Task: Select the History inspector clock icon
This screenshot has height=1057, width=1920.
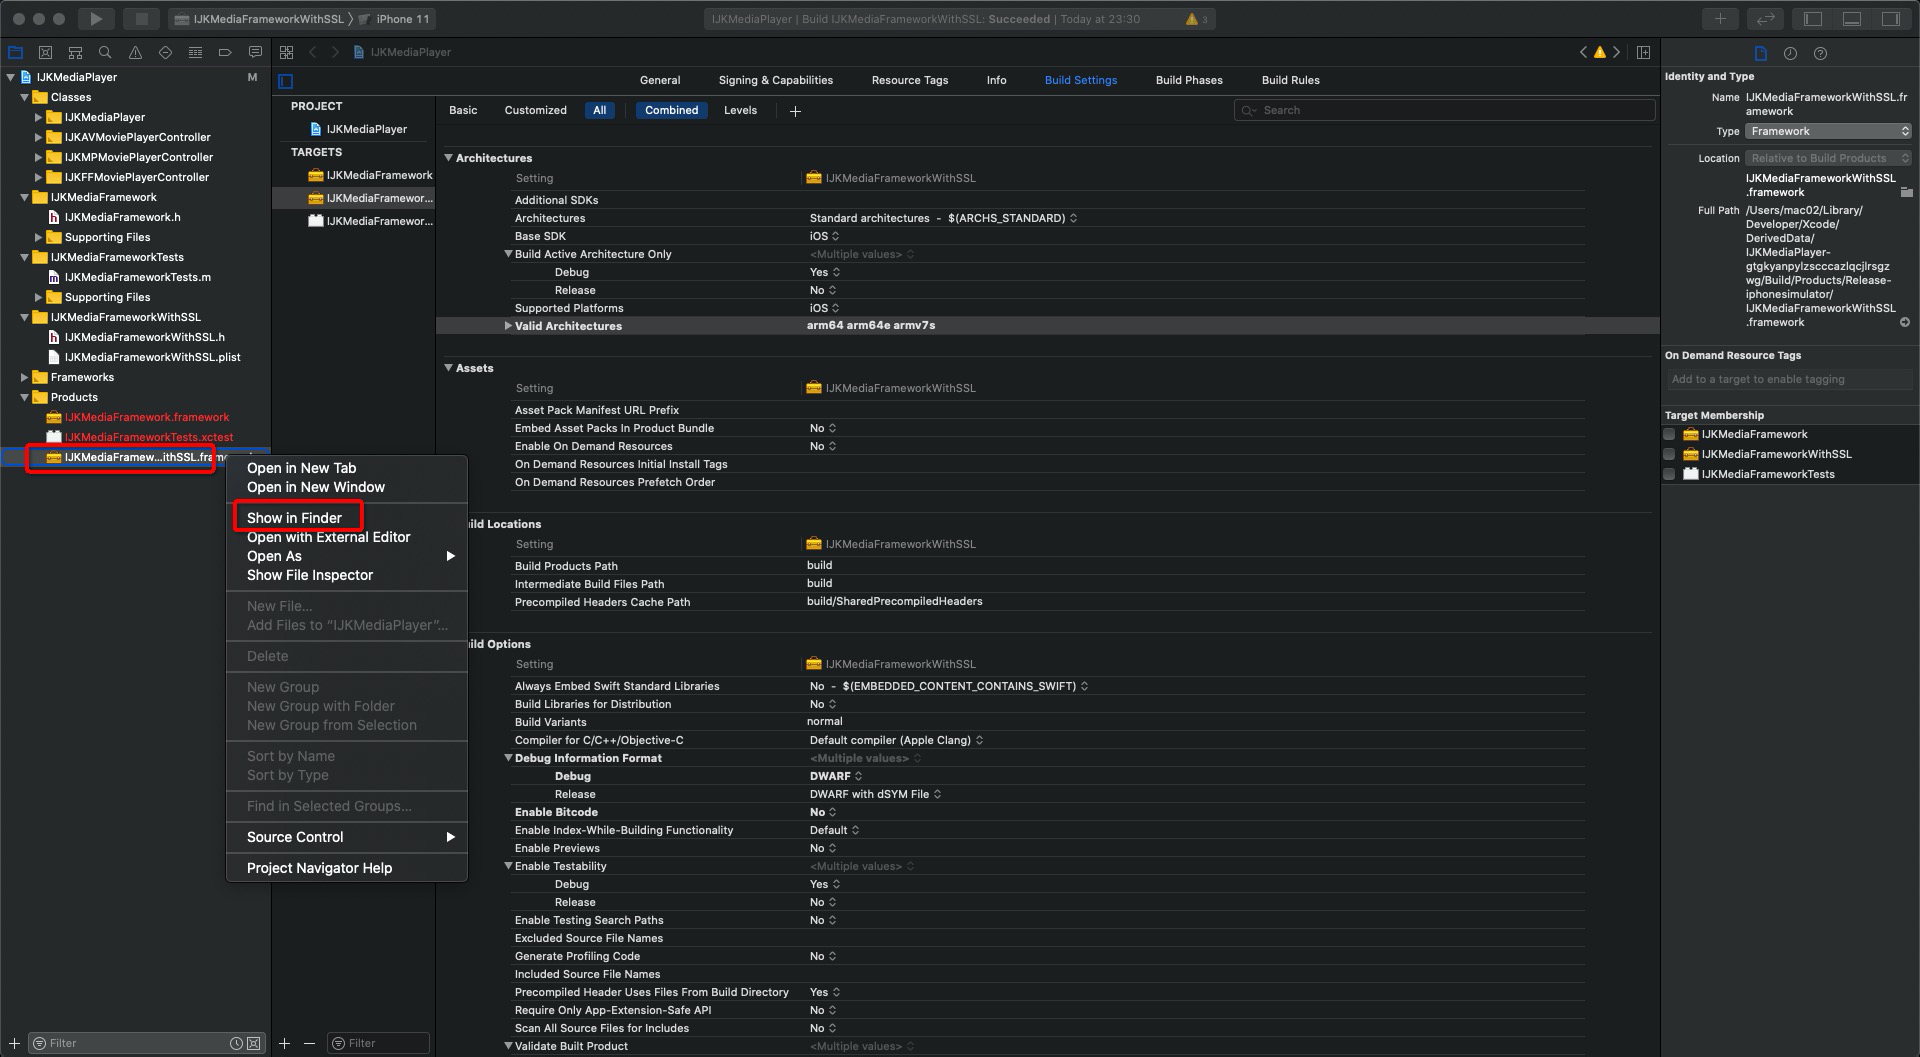Action: [x=1790, y=54]
